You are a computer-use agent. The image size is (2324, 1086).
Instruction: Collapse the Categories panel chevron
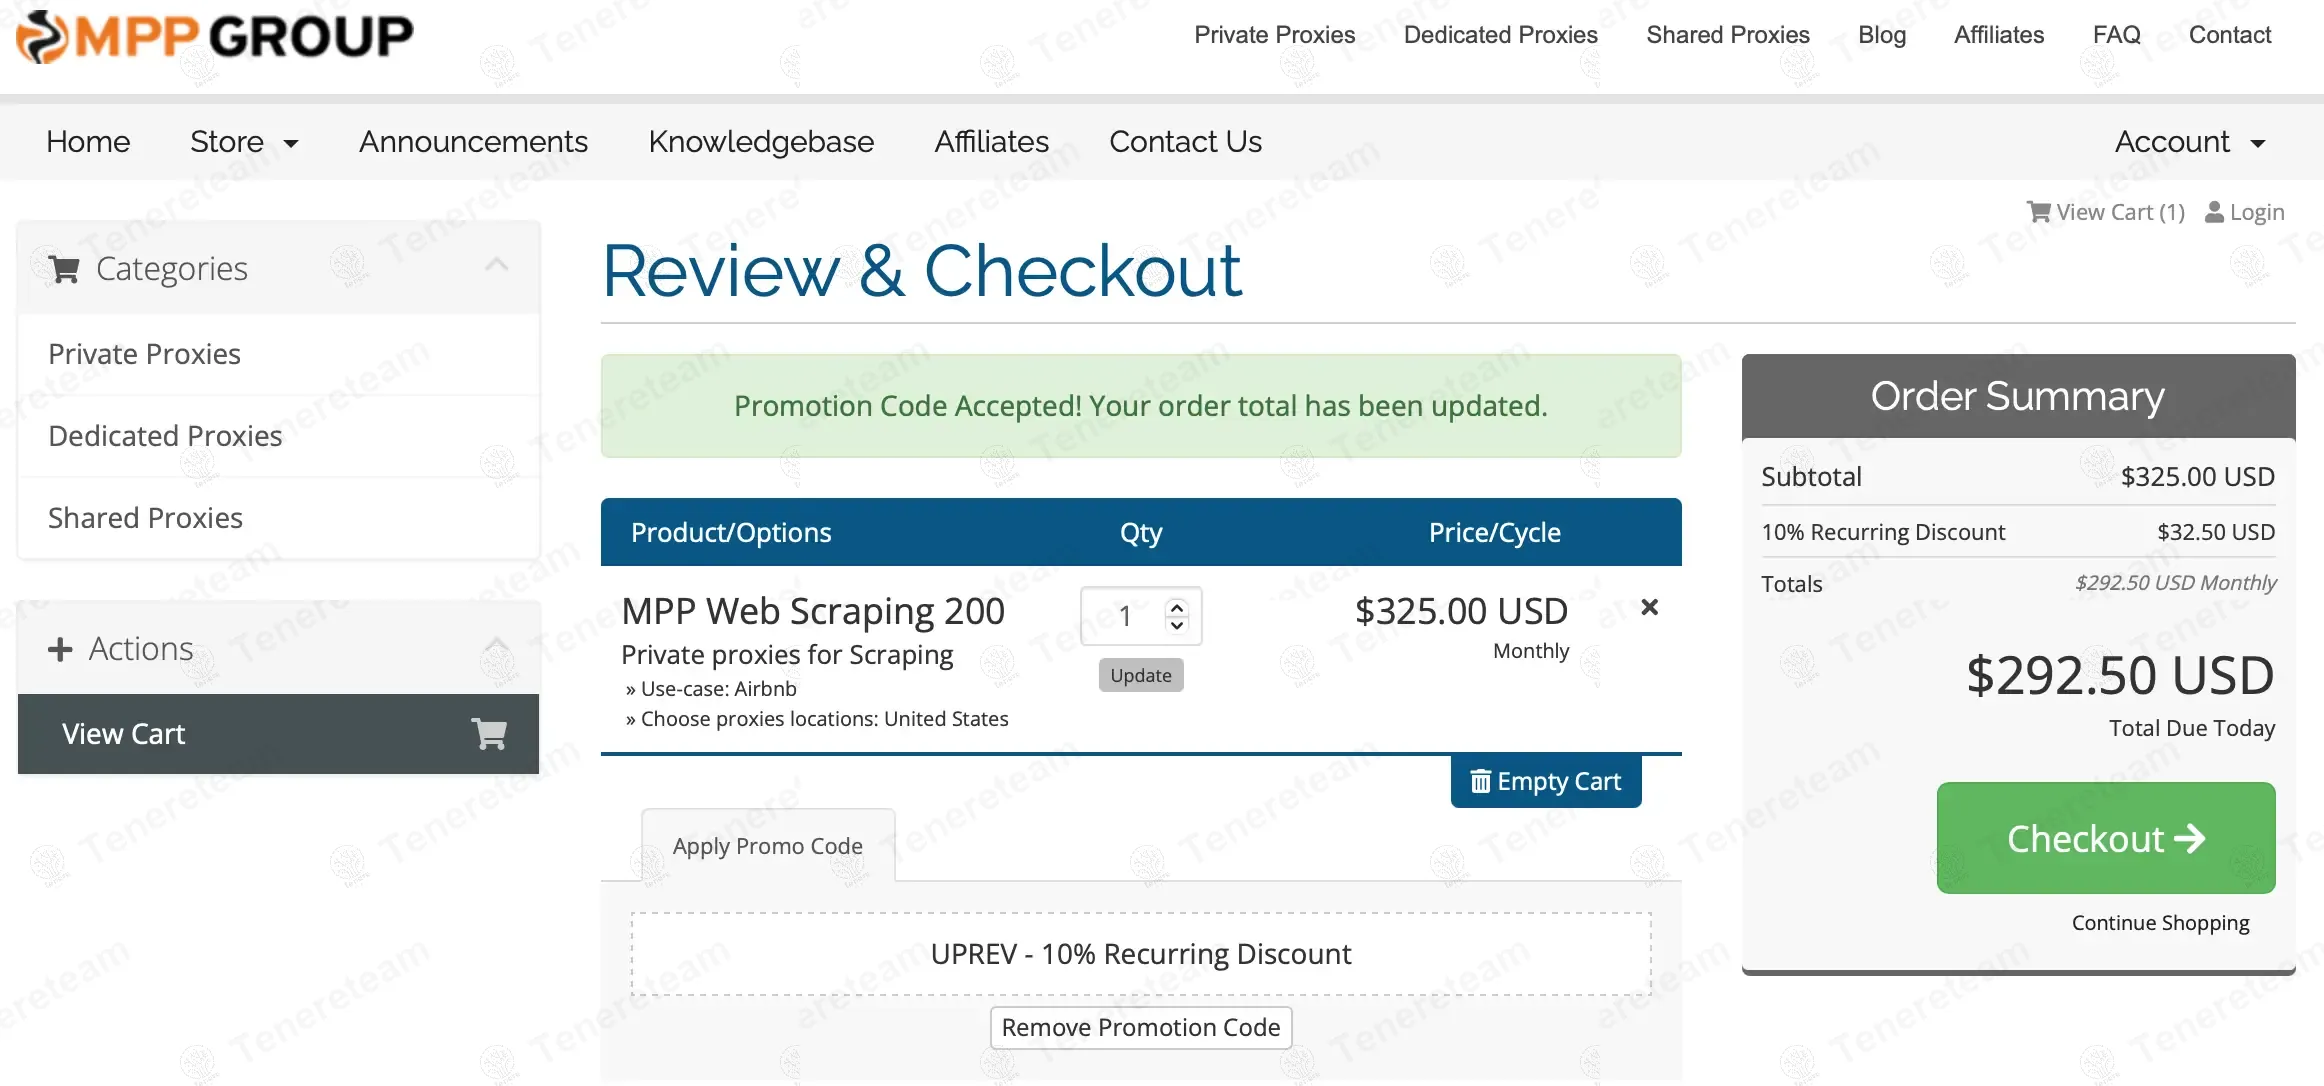coord(497,265)
